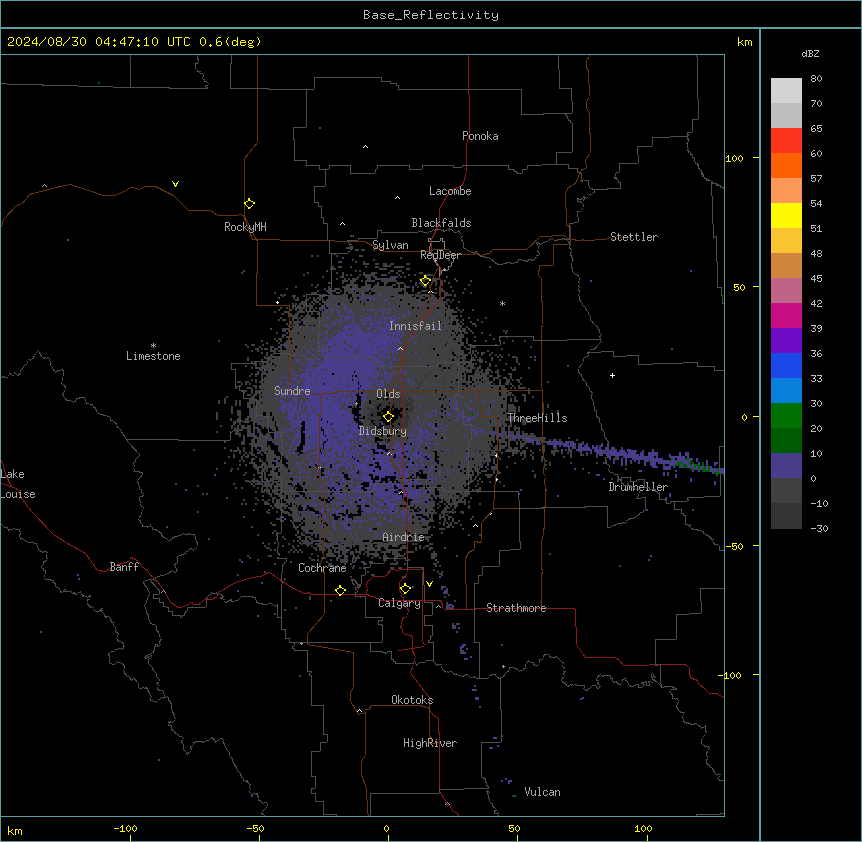The width and height of the screenshot is (862, 842).
Task: Click the Cochrane town label
Action: [322, 568]
